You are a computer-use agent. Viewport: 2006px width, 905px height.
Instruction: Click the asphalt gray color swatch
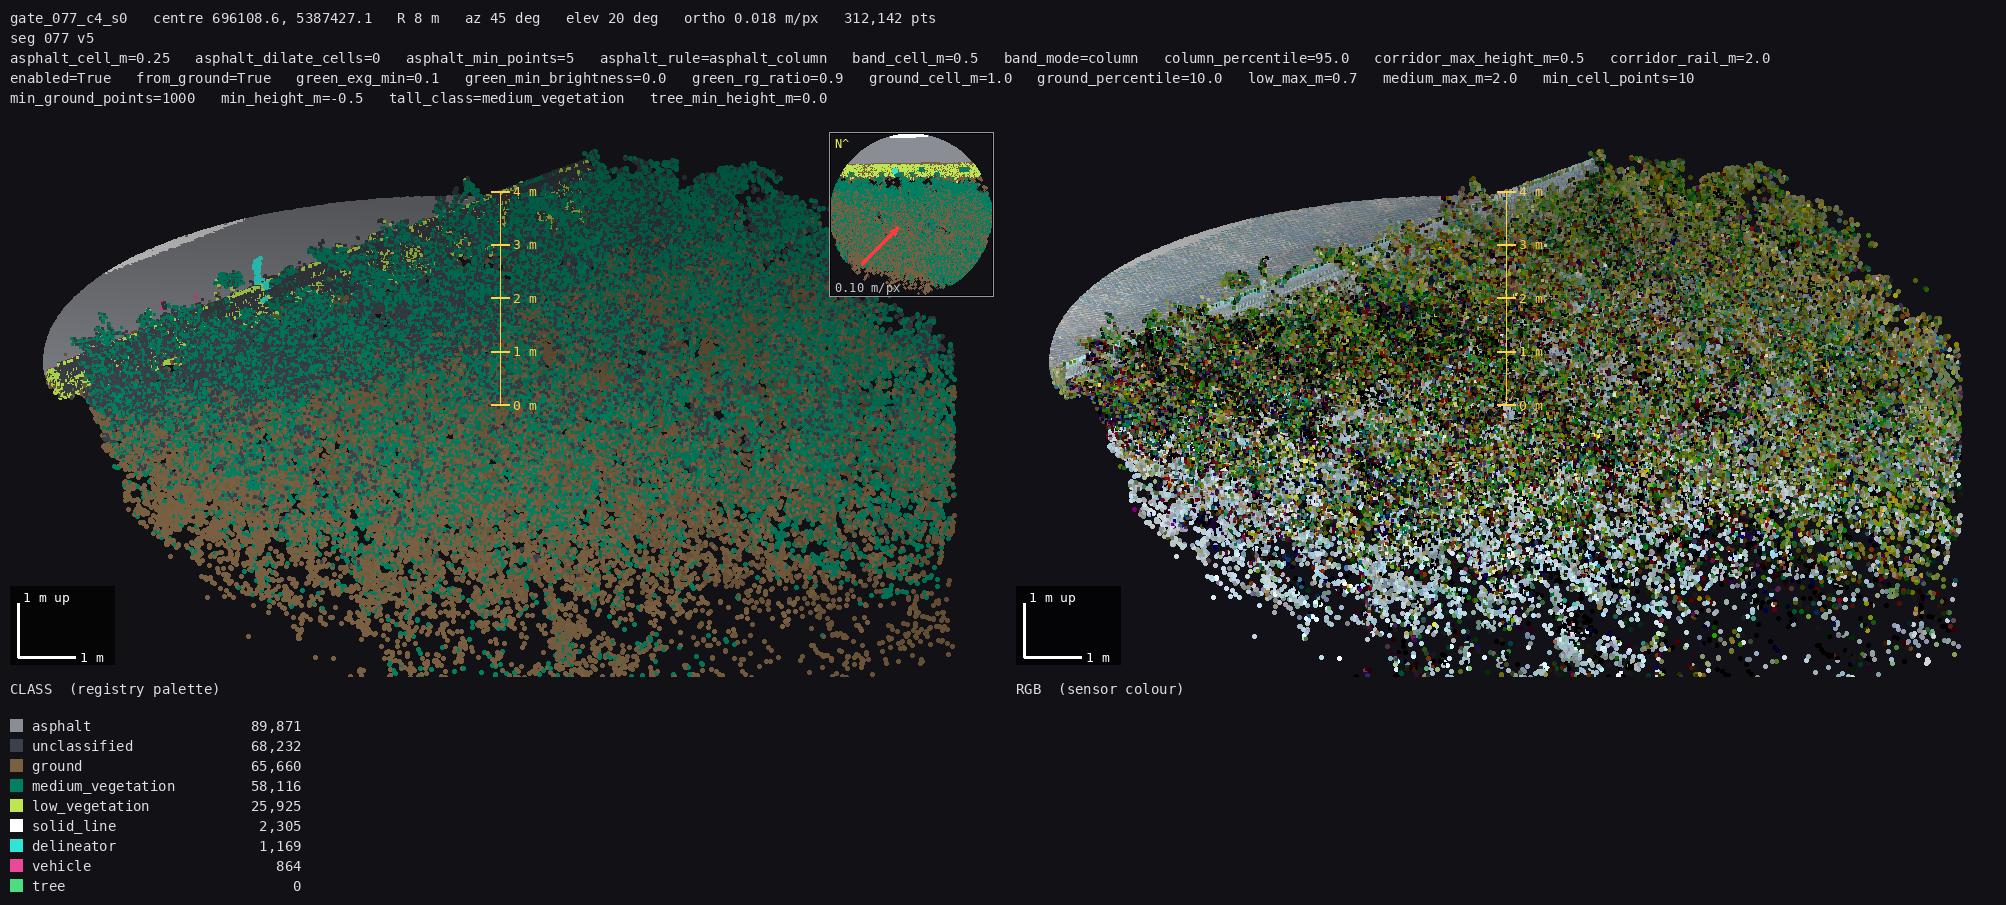pos(16,726)
